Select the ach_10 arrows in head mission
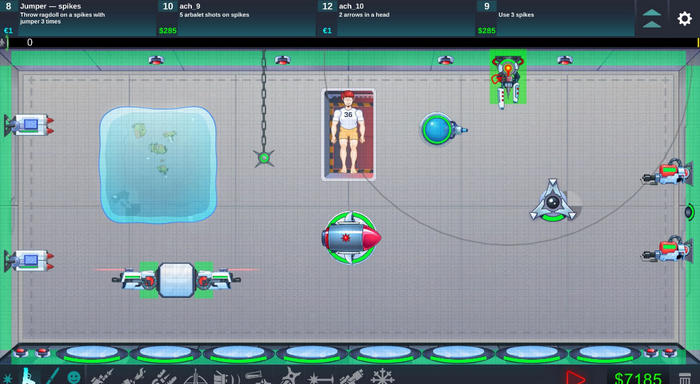The width and height of the screenshot is (700, 384). pos(396,18)
